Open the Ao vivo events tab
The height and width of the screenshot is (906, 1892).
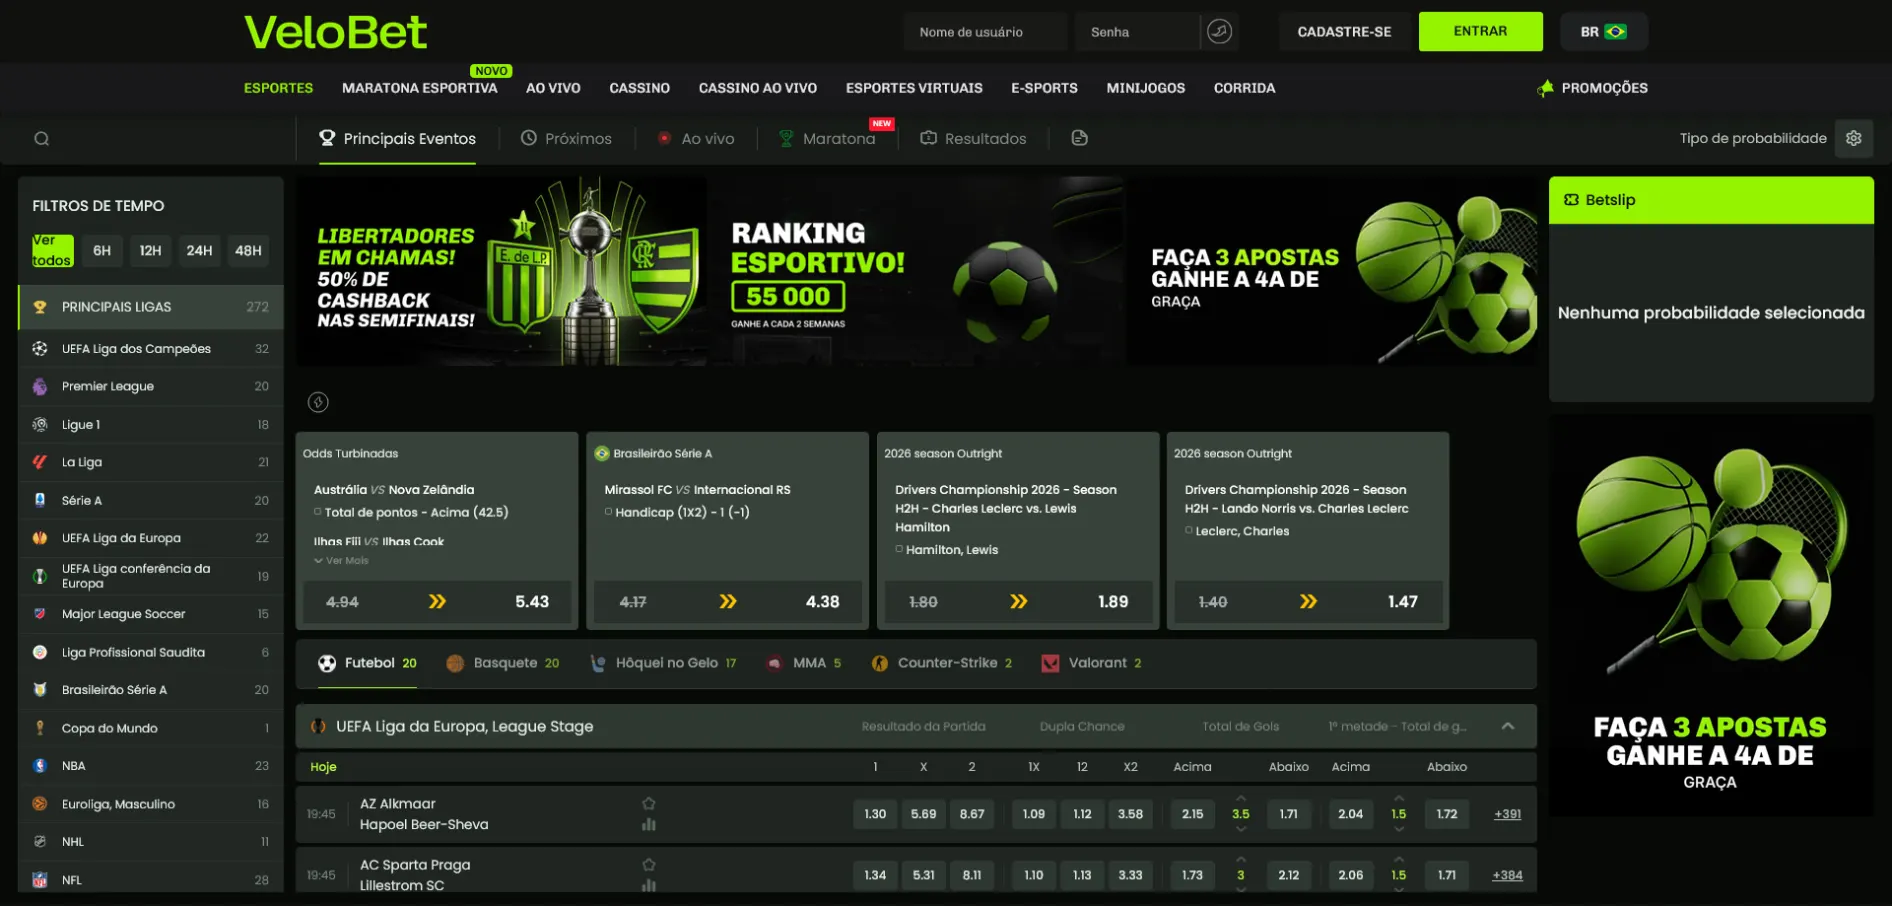click(x=696, y=139)
